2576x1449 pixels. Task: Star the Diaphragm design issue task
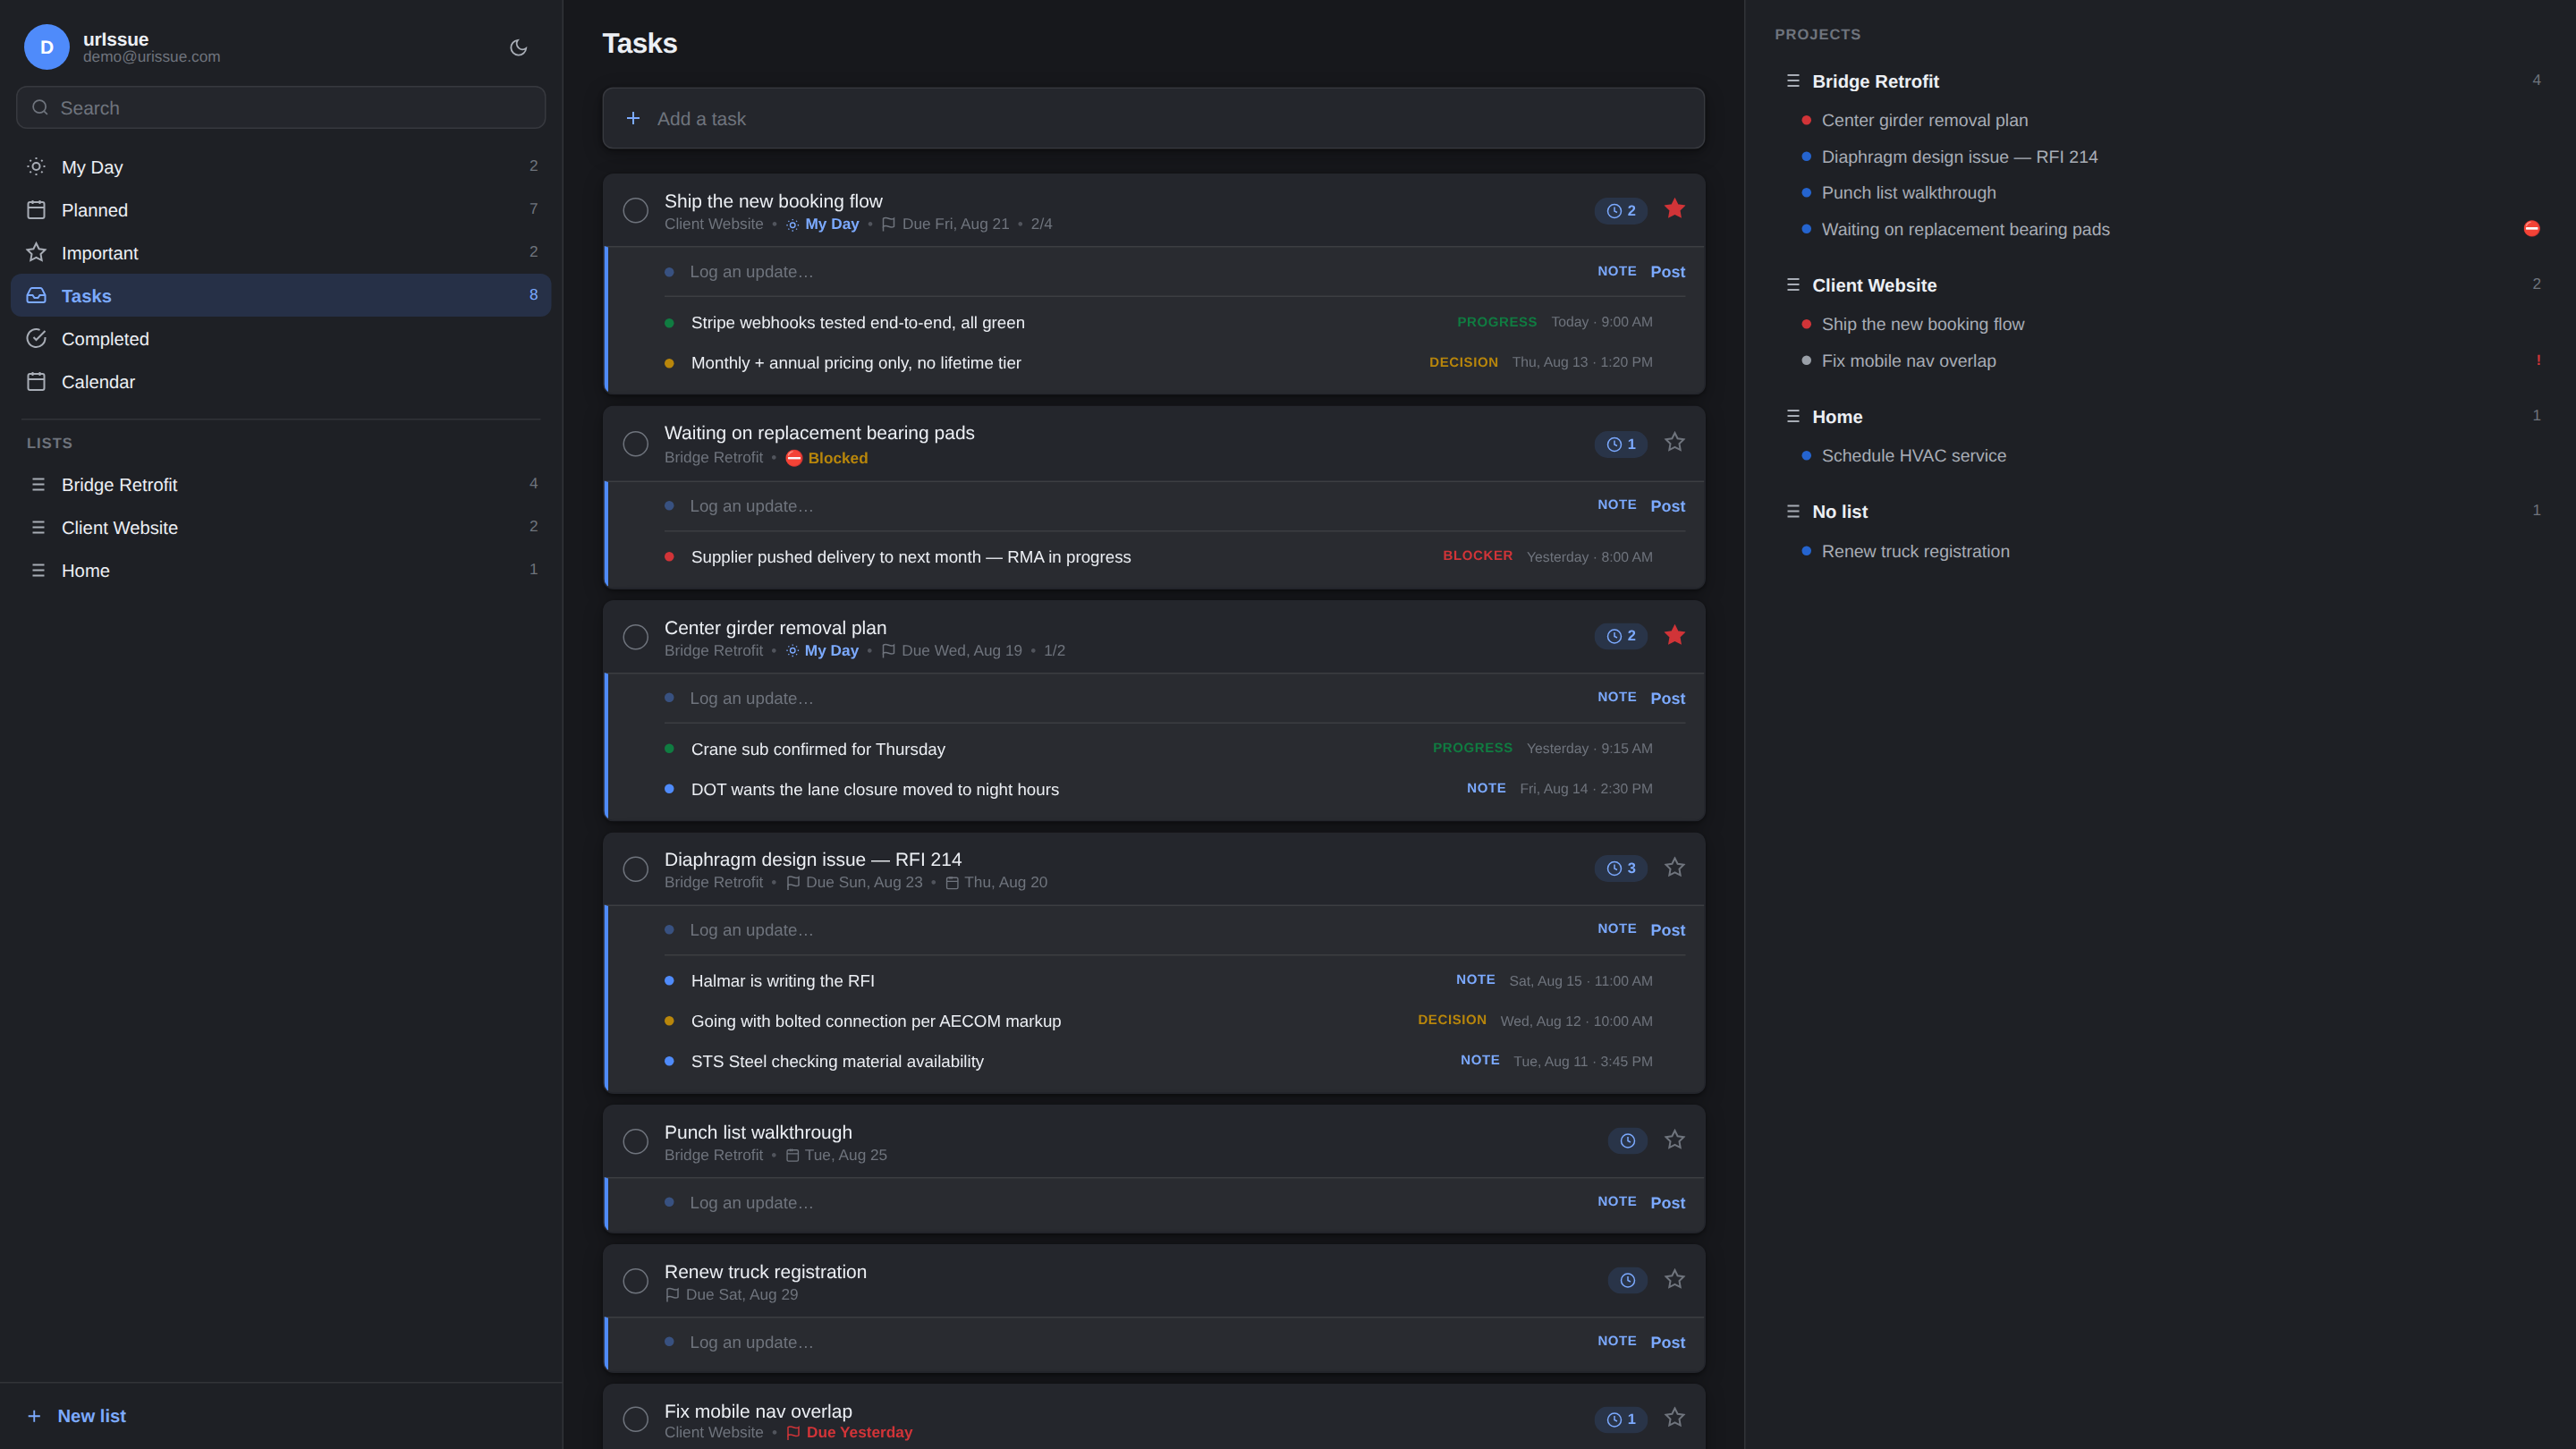pyautogui.click(x=1674, y=867)
